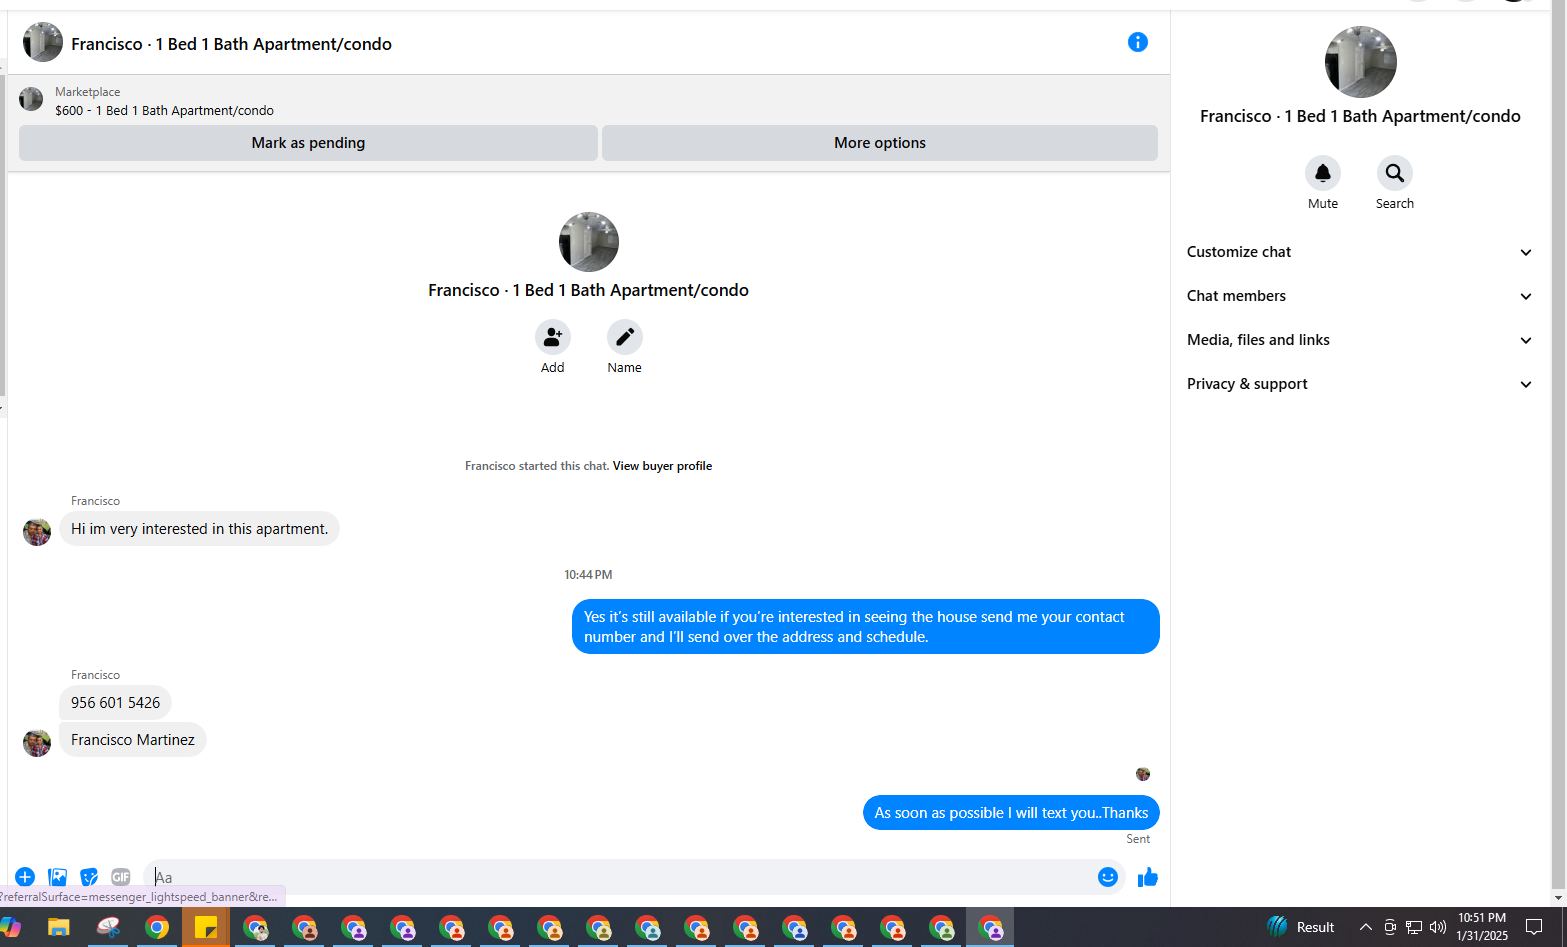Expand Media, files and links section
Image resolution: width=1567 pixels, height=947 pixels.
[x=1360, y=340]
